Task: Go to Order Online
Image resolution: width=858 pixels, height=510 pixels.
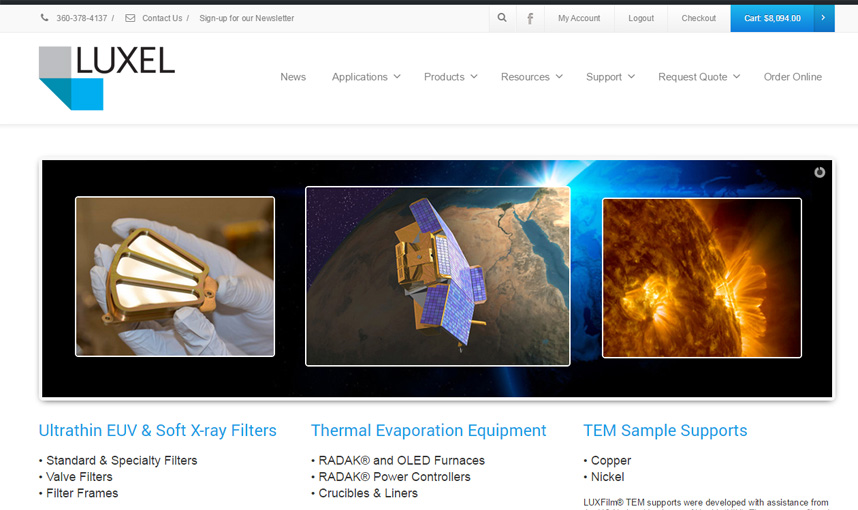Action: tap(792, 77)
